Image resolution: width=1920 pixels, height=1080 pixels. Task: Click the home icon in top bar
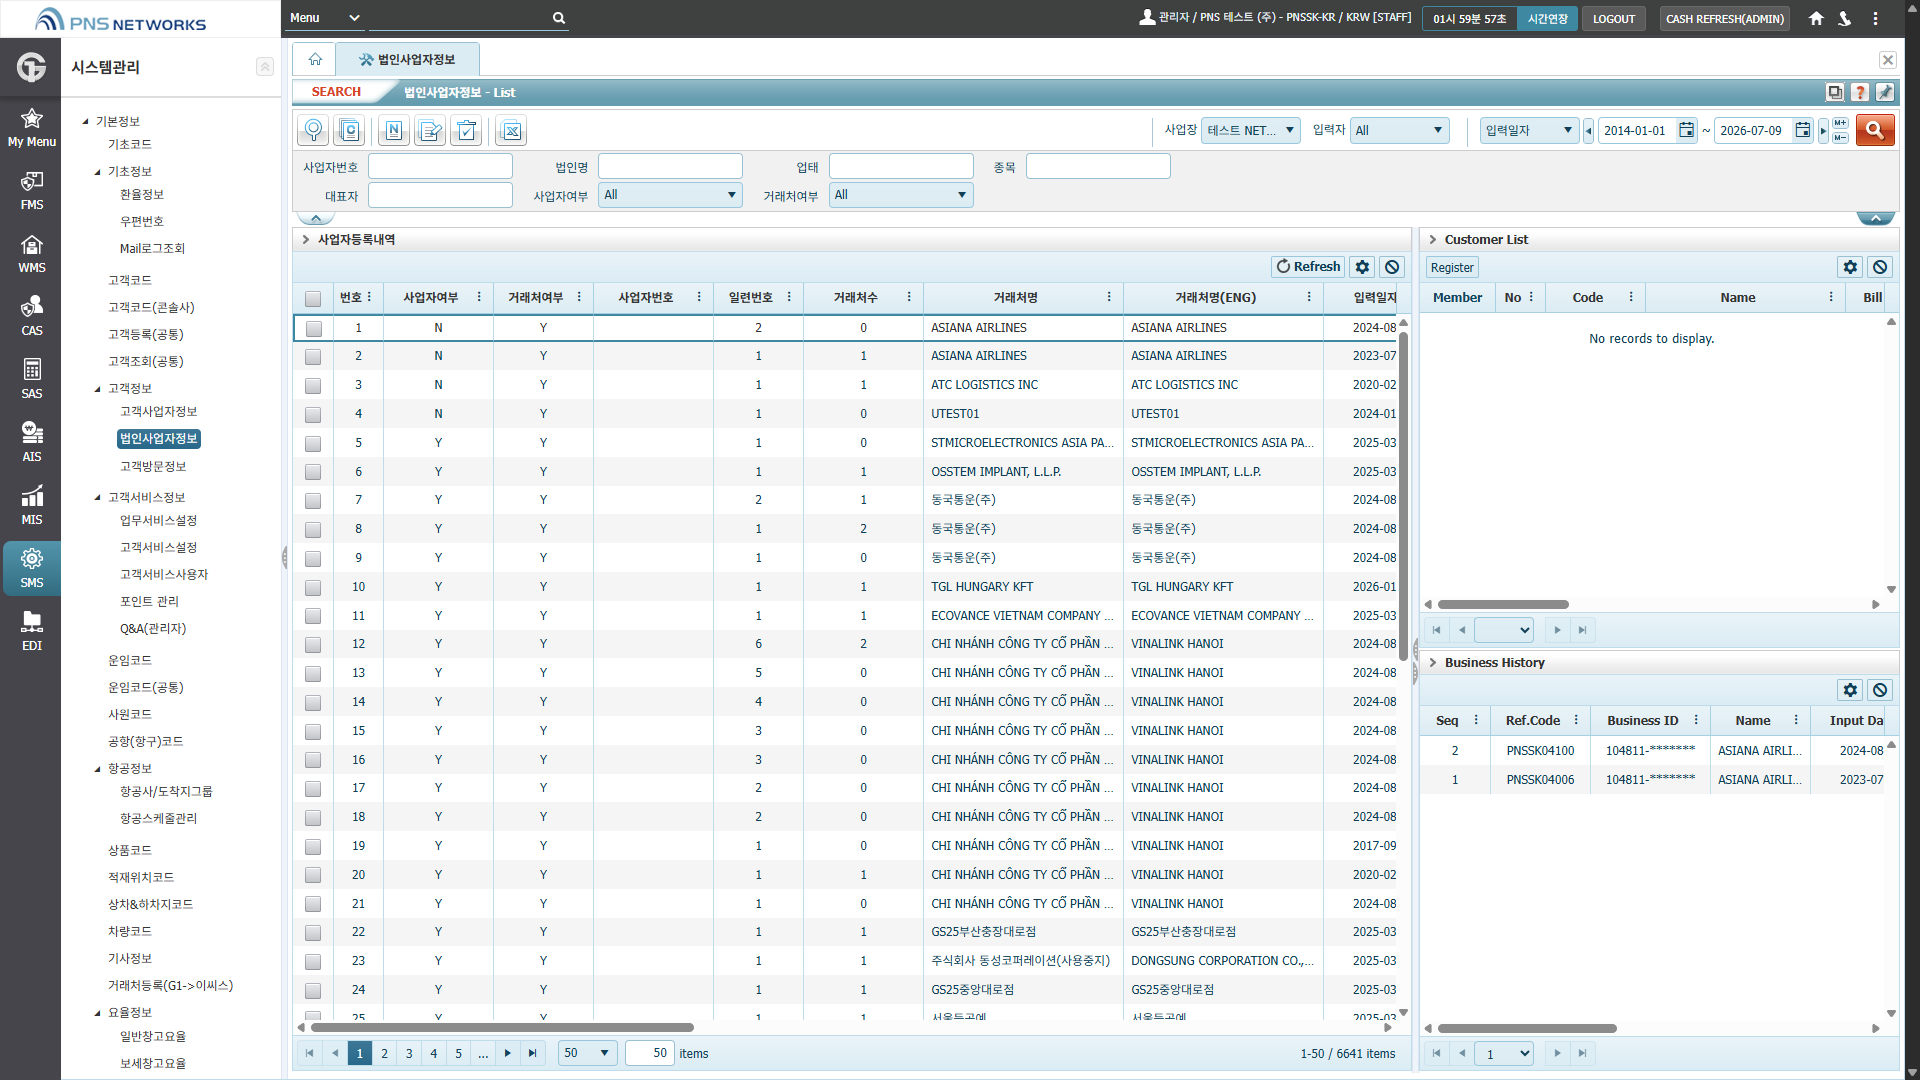click(x=1816, y=18)
